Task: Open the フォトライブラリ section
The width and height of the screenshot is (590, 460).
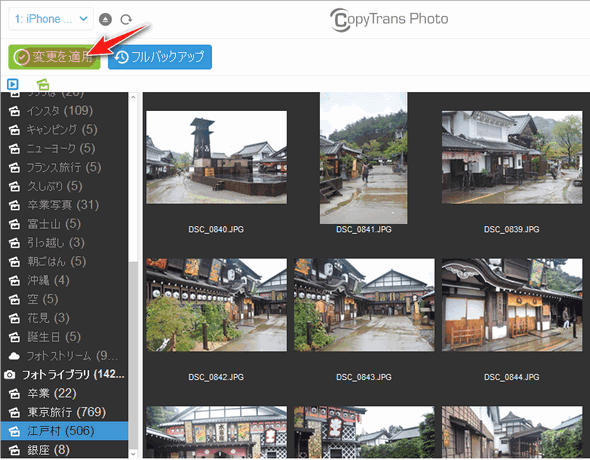Action: (64, 374)
